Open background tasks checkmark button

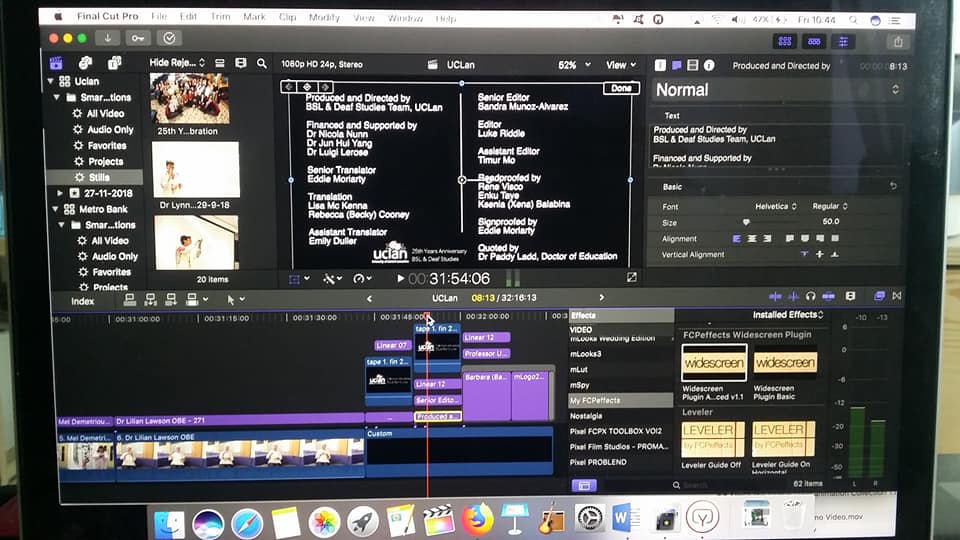[x=169, y=39]
